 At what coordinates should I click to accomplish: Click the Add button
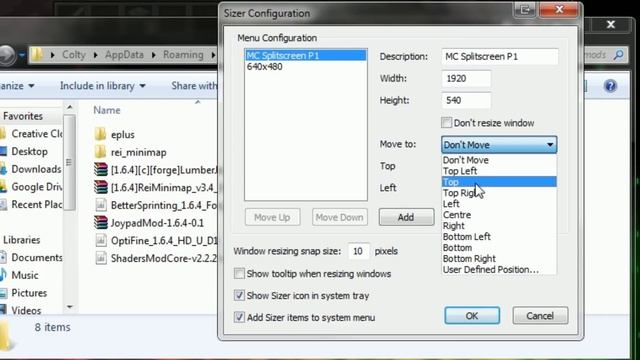pos(406,217)
